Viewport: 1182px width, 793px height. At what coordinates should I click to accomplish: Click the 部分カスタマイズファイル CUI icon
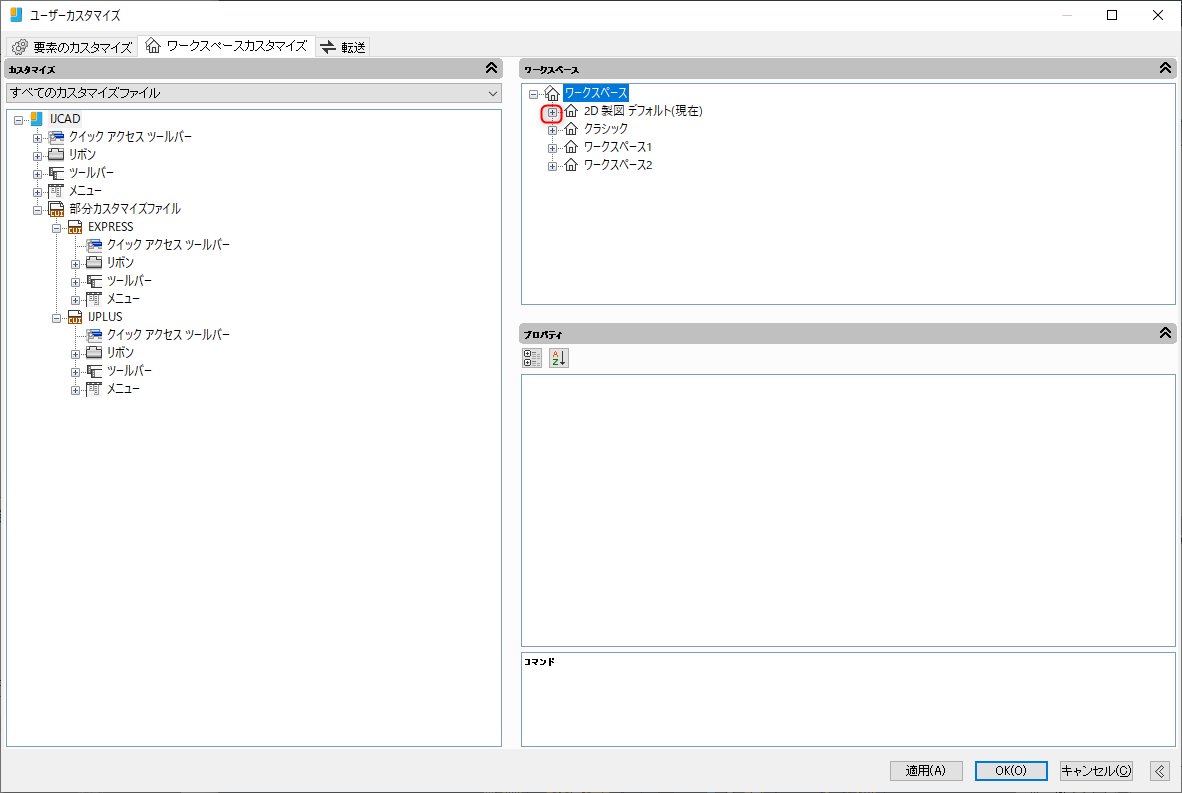(x=56, y=209)
